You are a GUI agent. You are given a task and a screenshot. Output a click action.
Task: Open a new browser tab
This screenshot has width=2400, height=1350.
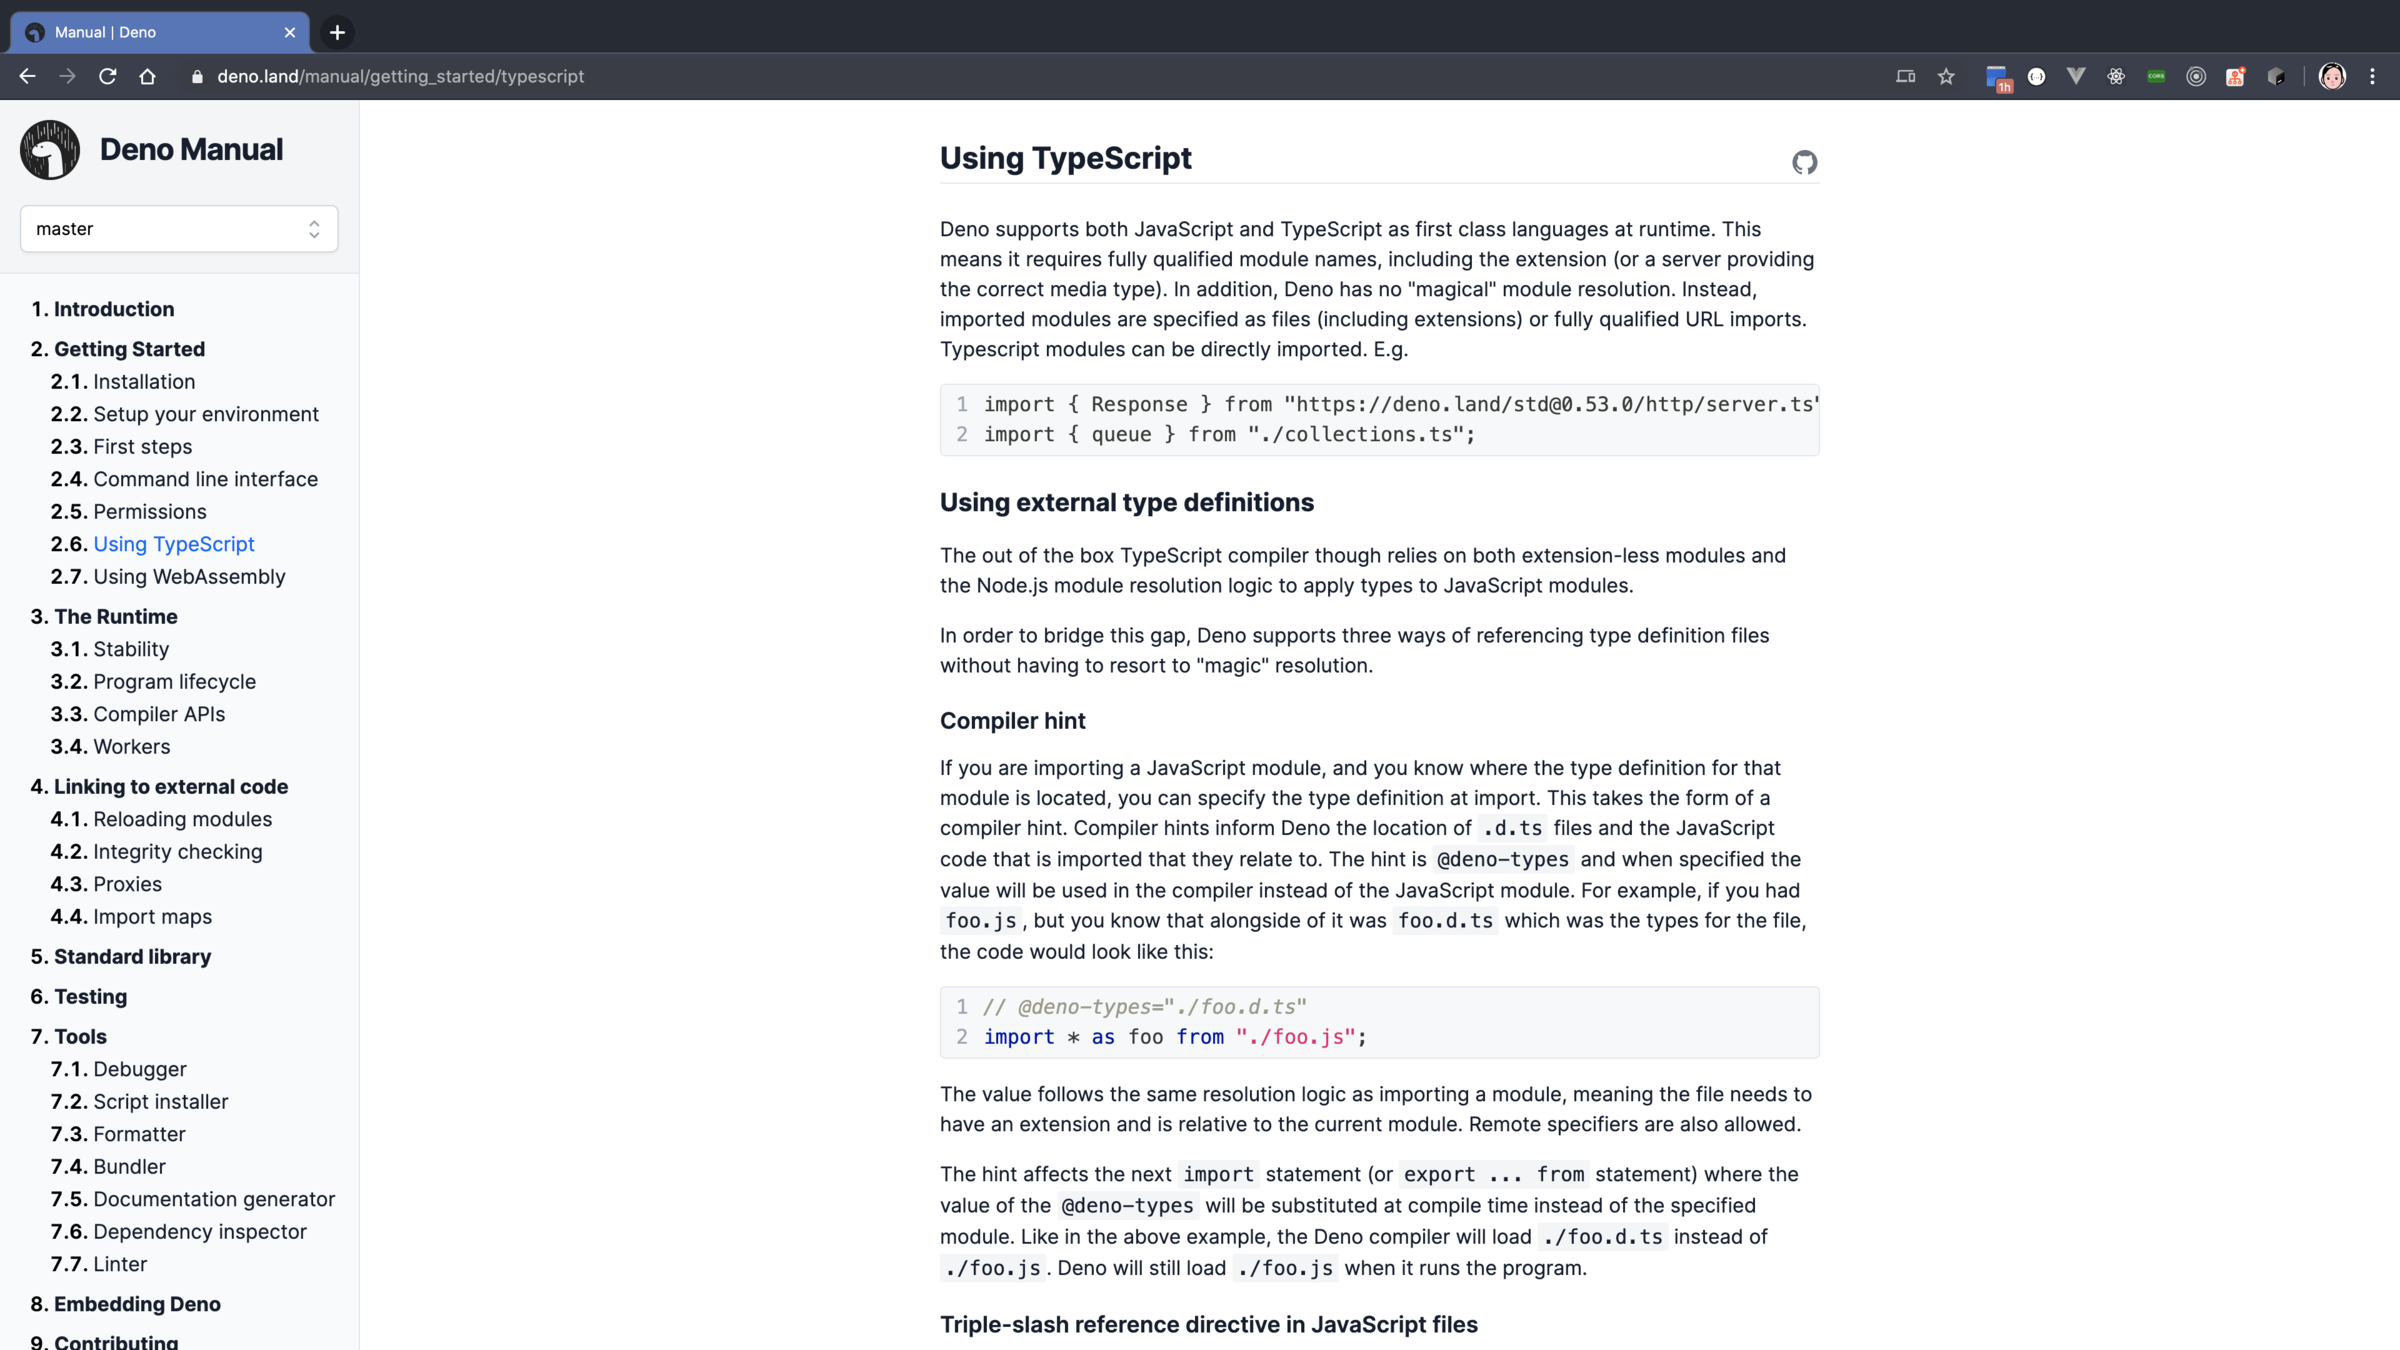tap(337, 33)
